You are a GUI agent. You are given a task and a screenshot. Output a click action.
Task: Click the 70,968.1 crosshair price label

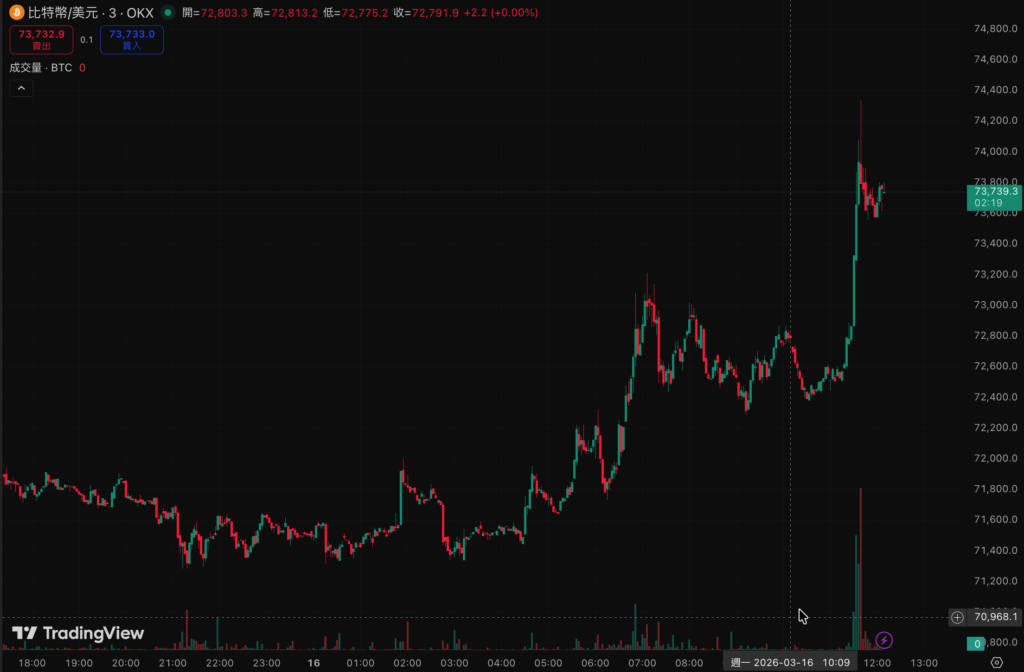pyautogui.click(x=994, y=617)
